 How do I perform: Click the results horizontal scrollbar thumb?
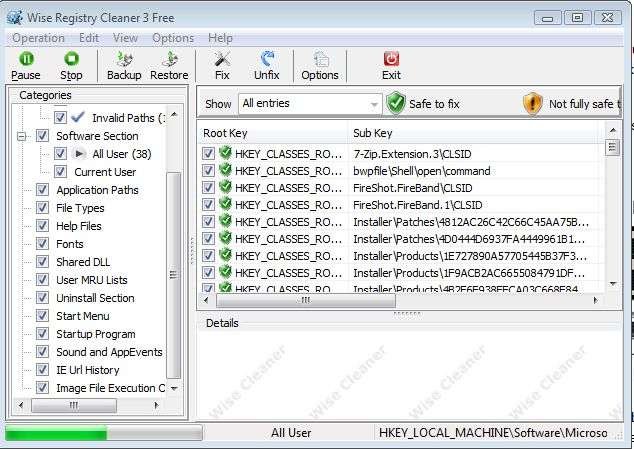click(x=306, y=300)
